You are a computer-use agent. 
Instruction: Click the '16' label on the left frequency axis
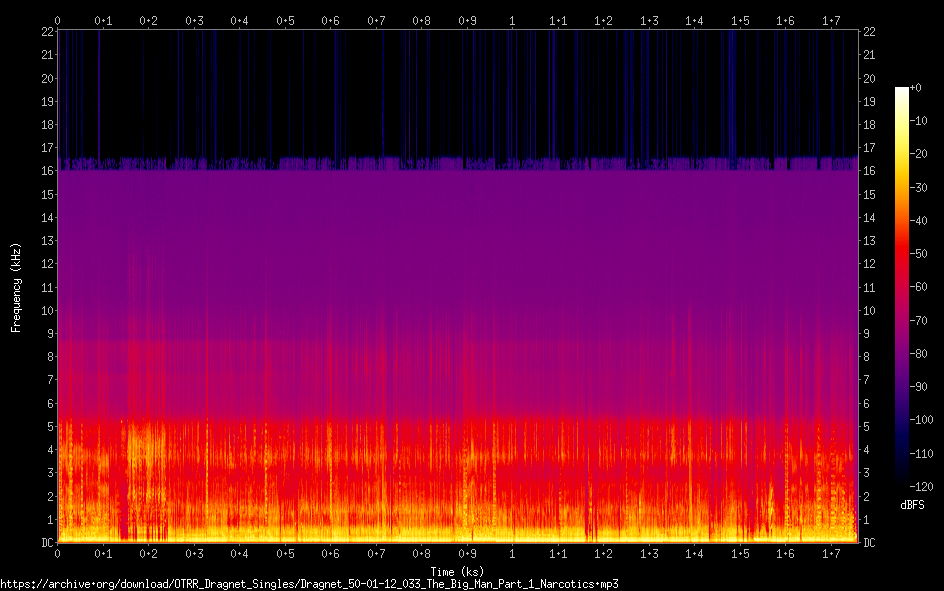click(x=45, y=171)
